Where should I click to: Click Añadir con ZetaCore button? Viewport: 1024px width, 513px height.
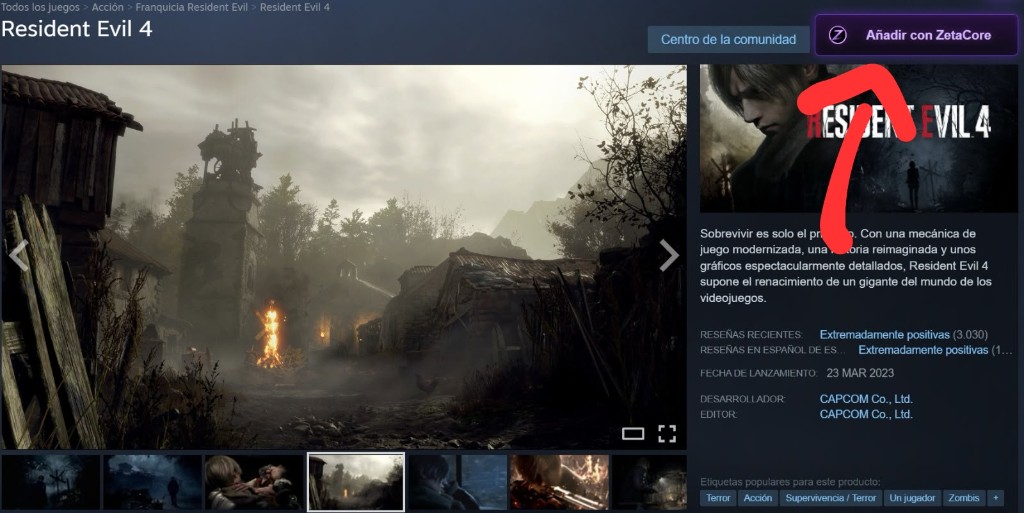(916, 35)
